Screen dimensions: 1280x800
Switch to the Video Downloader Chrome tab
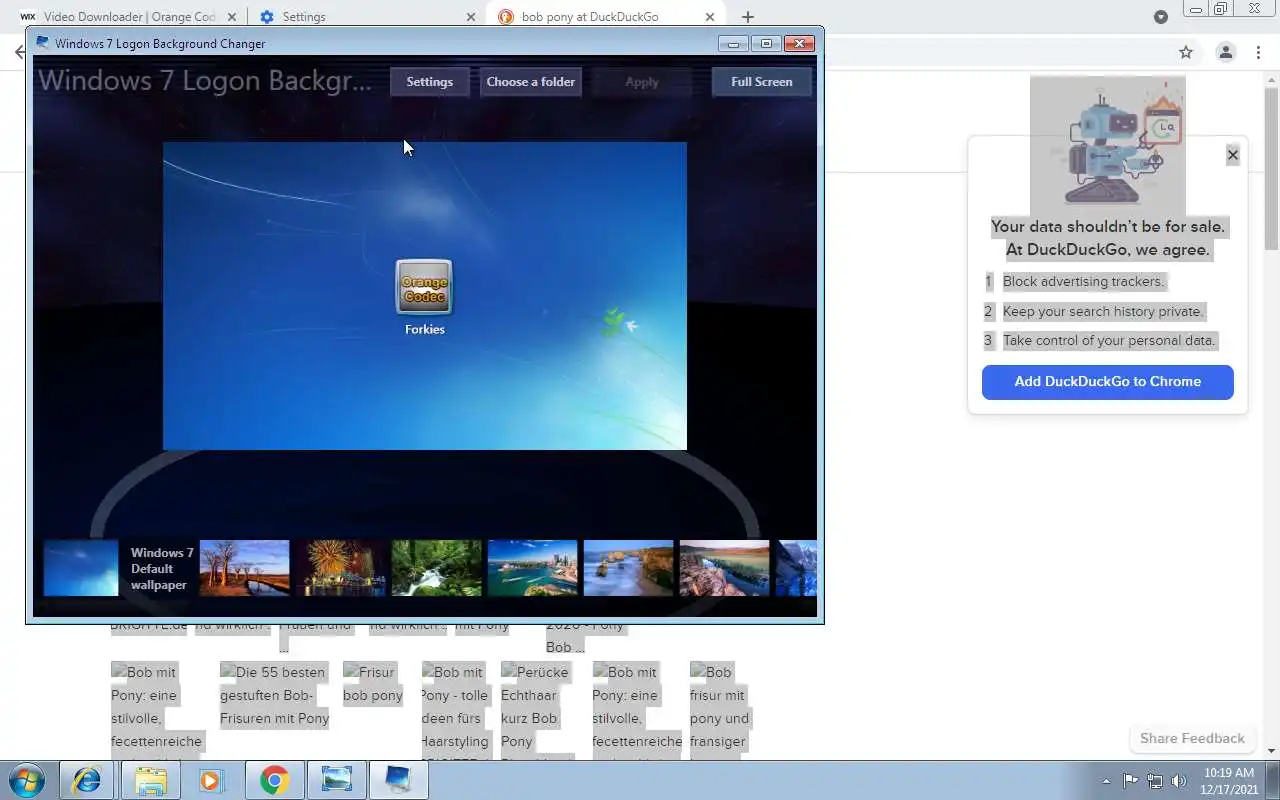[130, 17]
